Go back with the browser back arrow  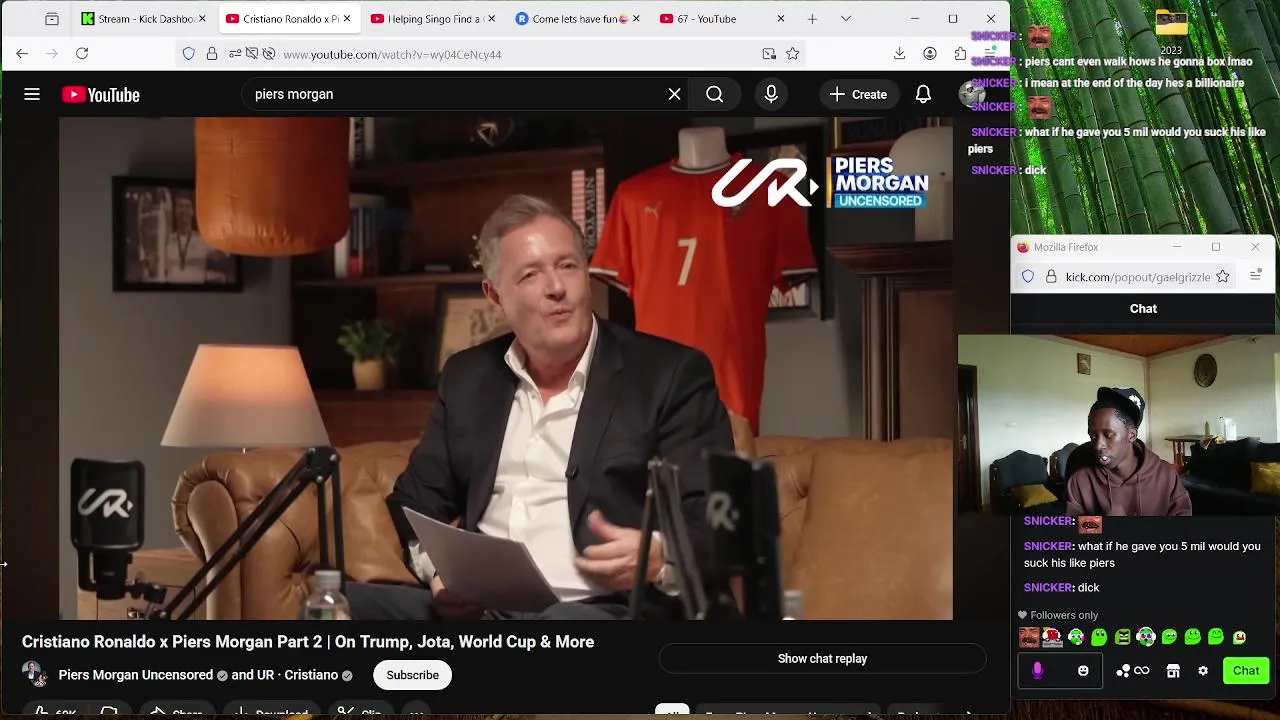click(x=22, y=54)
